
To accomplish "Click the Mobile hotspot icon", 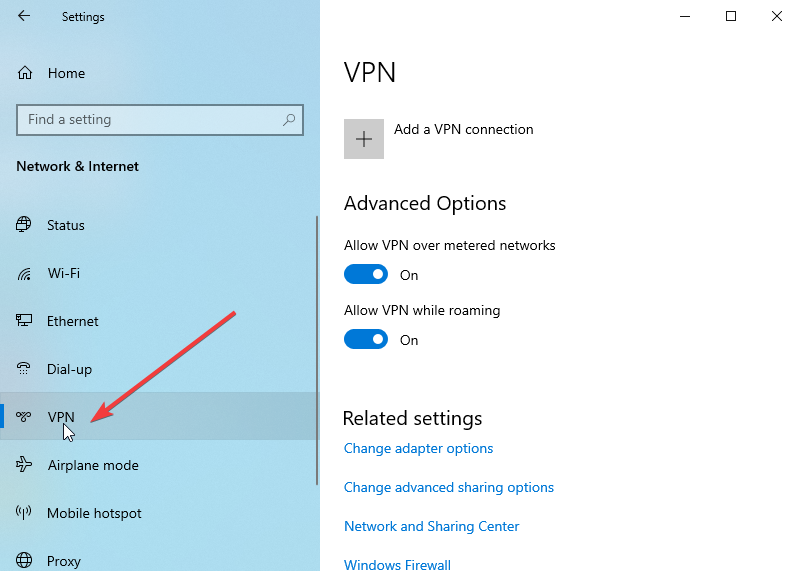I will (25, 513).
